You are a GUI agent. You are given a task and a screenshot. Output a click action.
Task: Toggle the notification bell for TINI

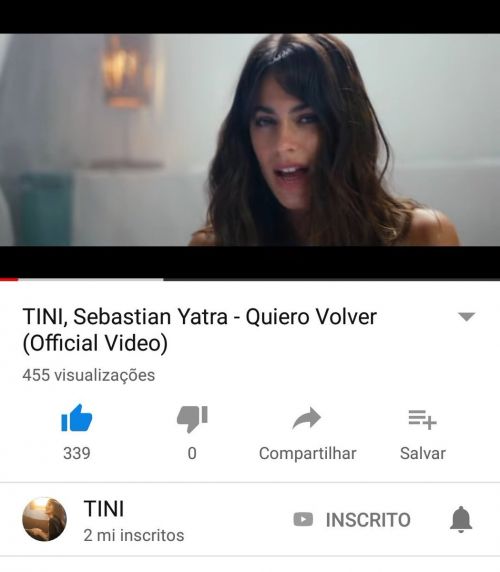461,519
